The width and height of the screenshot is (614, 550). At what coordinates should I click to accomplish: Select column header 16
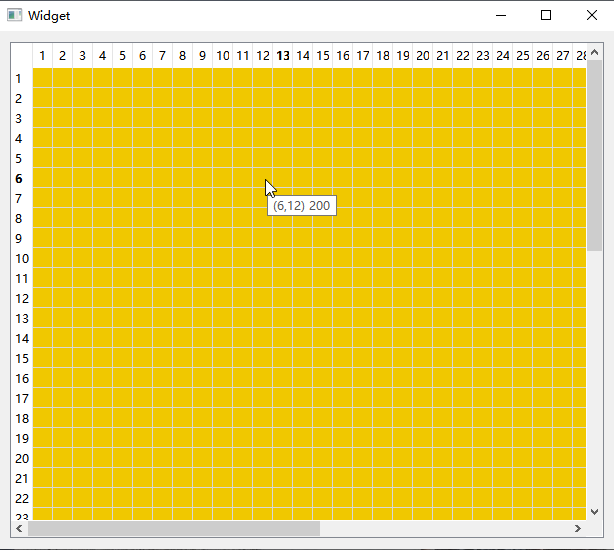click(x=343, y=56)
